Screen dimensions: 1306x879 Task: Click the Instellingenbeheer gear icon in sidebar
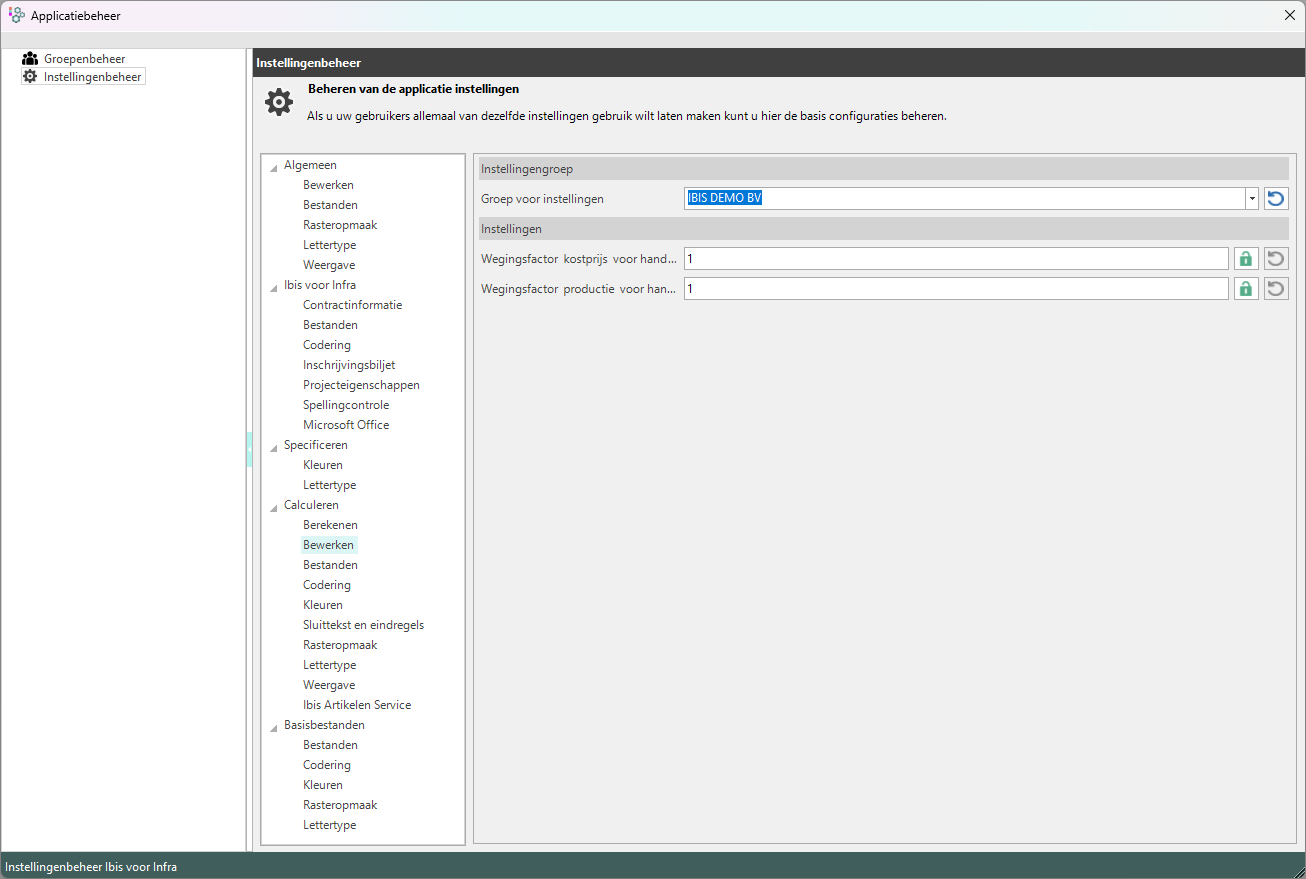(x=30, y=76)
